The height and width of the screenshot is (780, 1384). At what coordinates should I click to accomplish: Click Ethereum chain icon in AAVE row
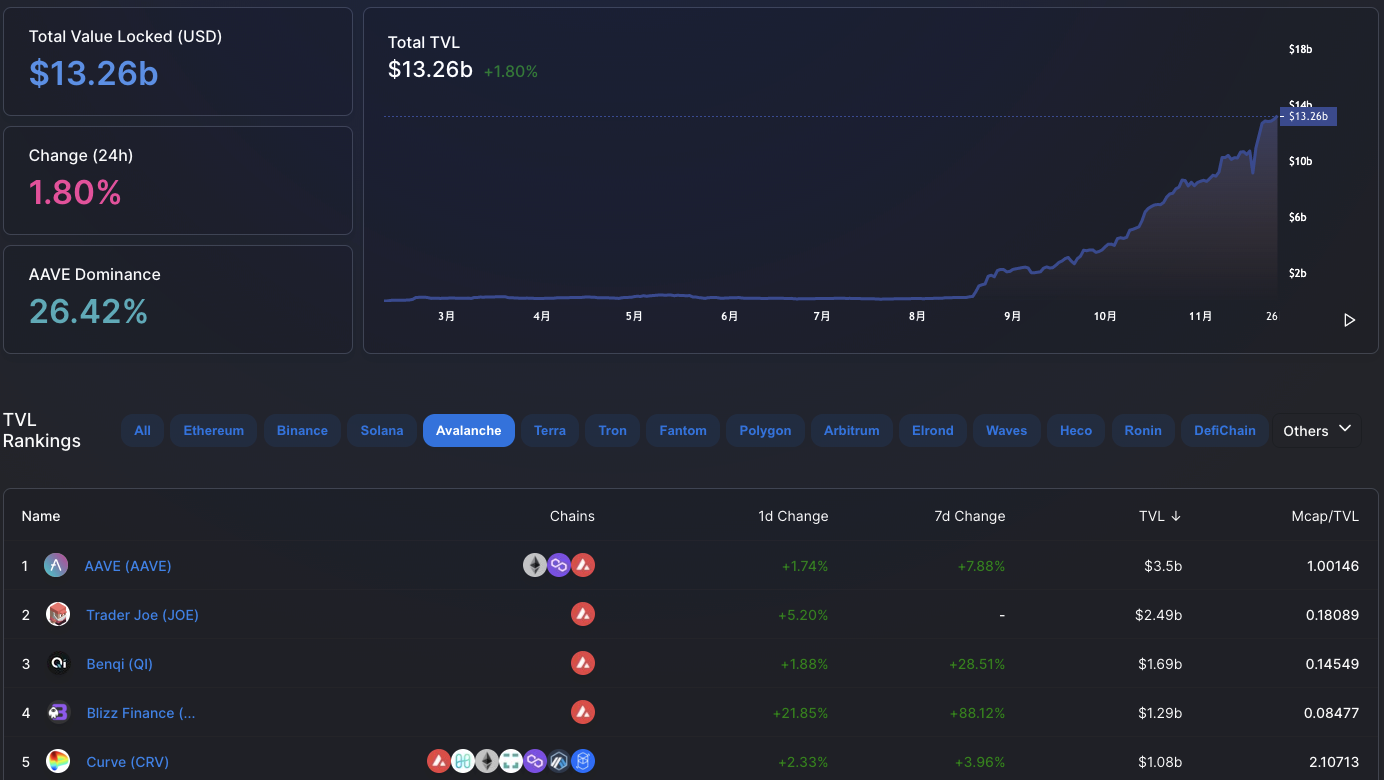tap(535, 566)
